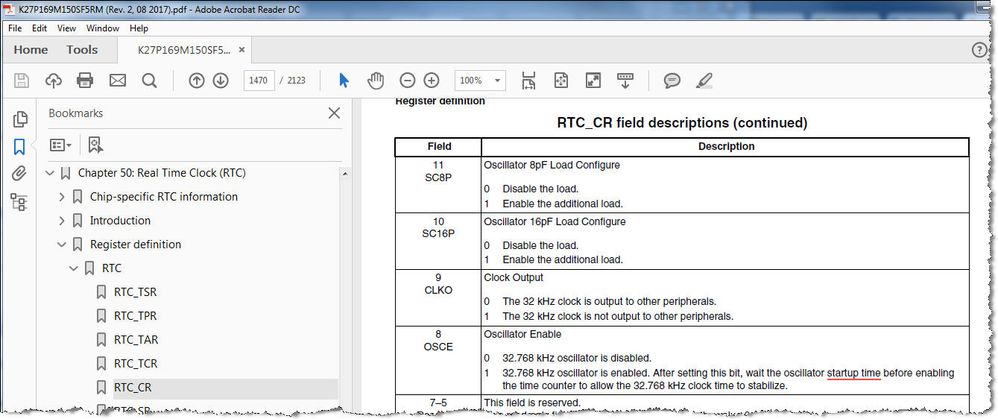Switch to the Home tab
The height and width of the screenshot is (419, 998).
[31, 50]
